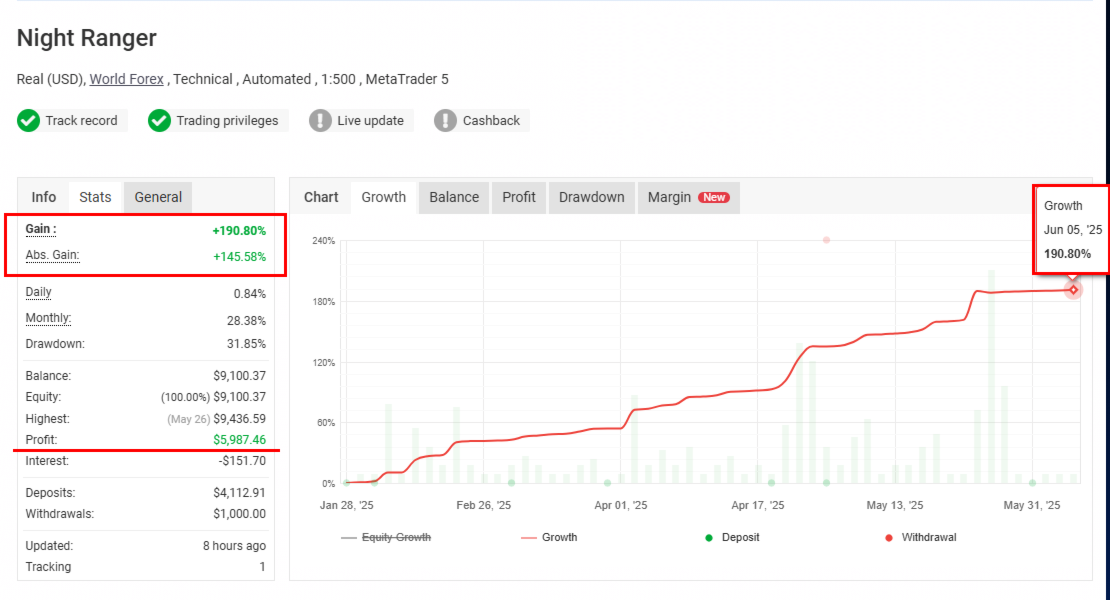Click the Cashback label
The image size is (1110, 600).
[491, 121]
